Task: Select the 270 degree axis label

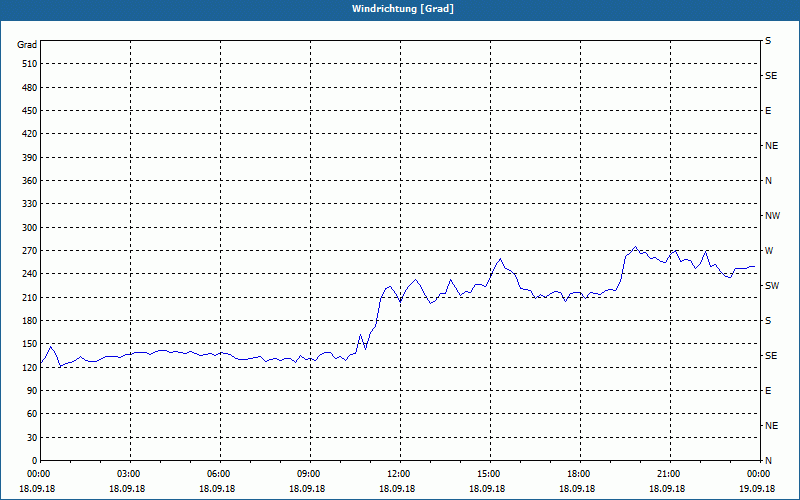Action: (30, 251)
